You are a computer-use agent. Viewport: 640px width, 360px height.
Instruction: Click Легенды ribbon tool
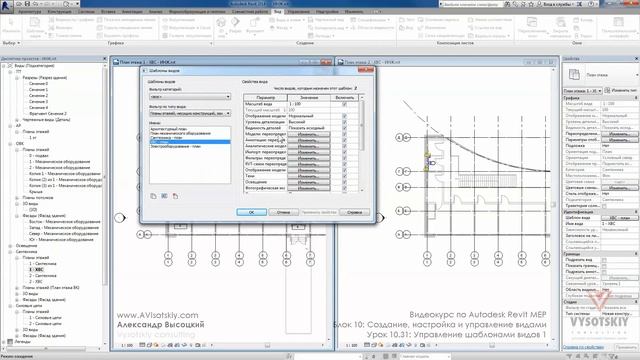tap(322, 36)
